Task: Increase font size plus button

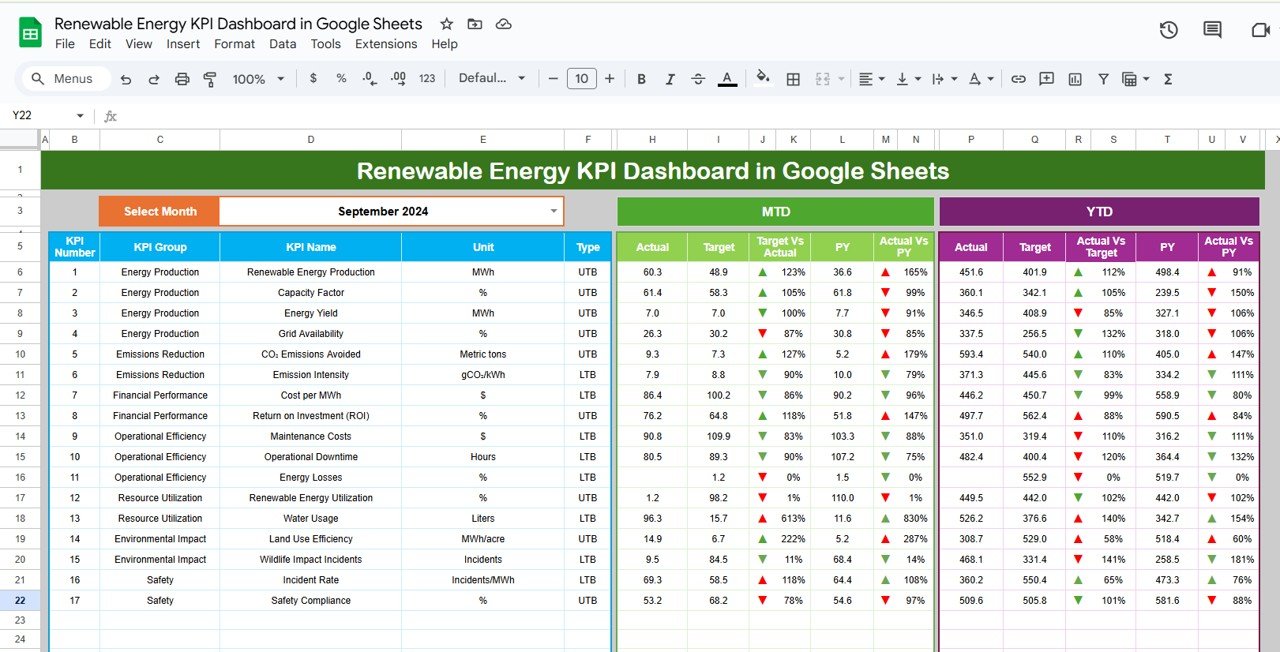Action: (x=609, y=79)
